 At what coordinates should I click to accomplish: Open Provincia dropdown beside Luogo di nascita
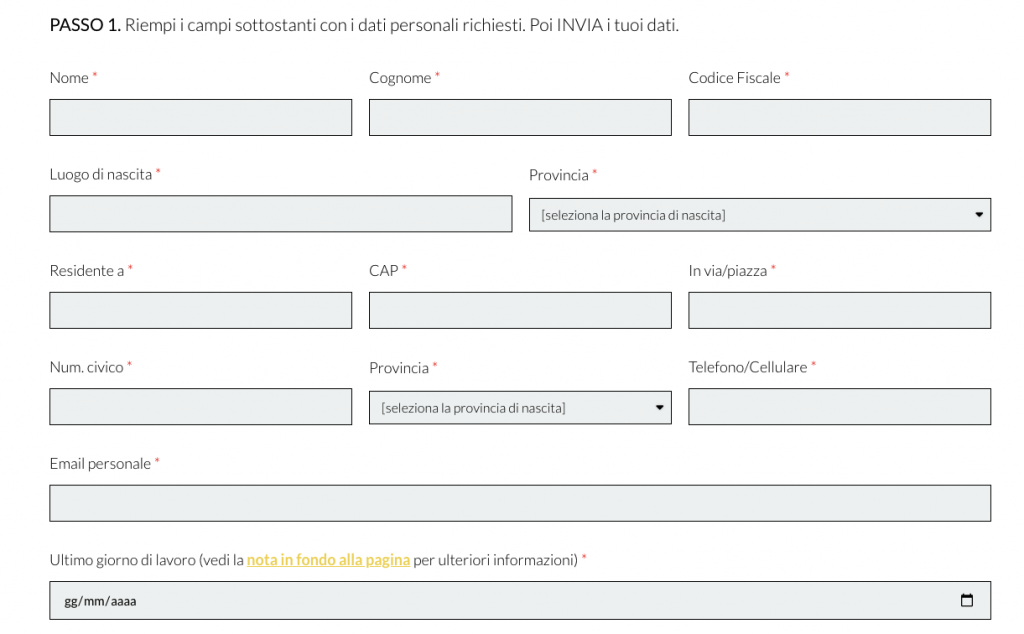[759, 214]
